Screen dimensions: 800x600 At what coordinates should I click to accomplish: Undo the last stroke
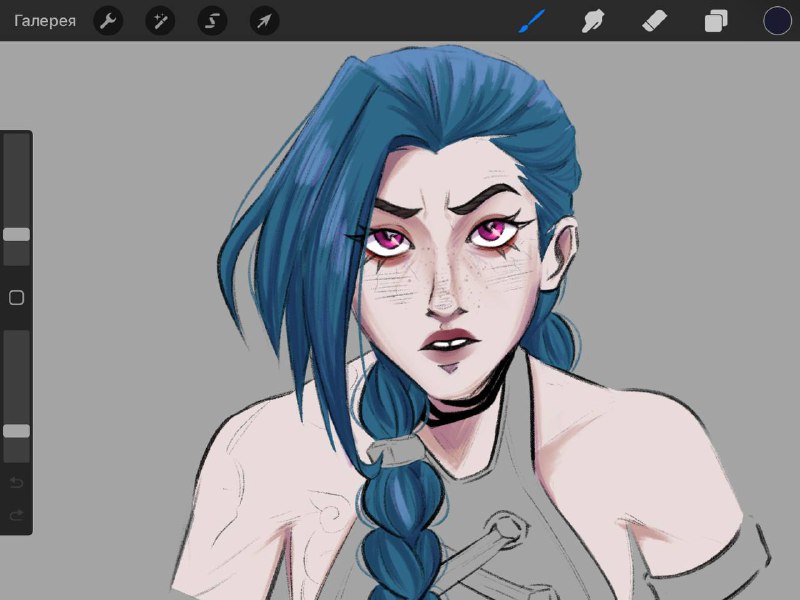(16, 483)
